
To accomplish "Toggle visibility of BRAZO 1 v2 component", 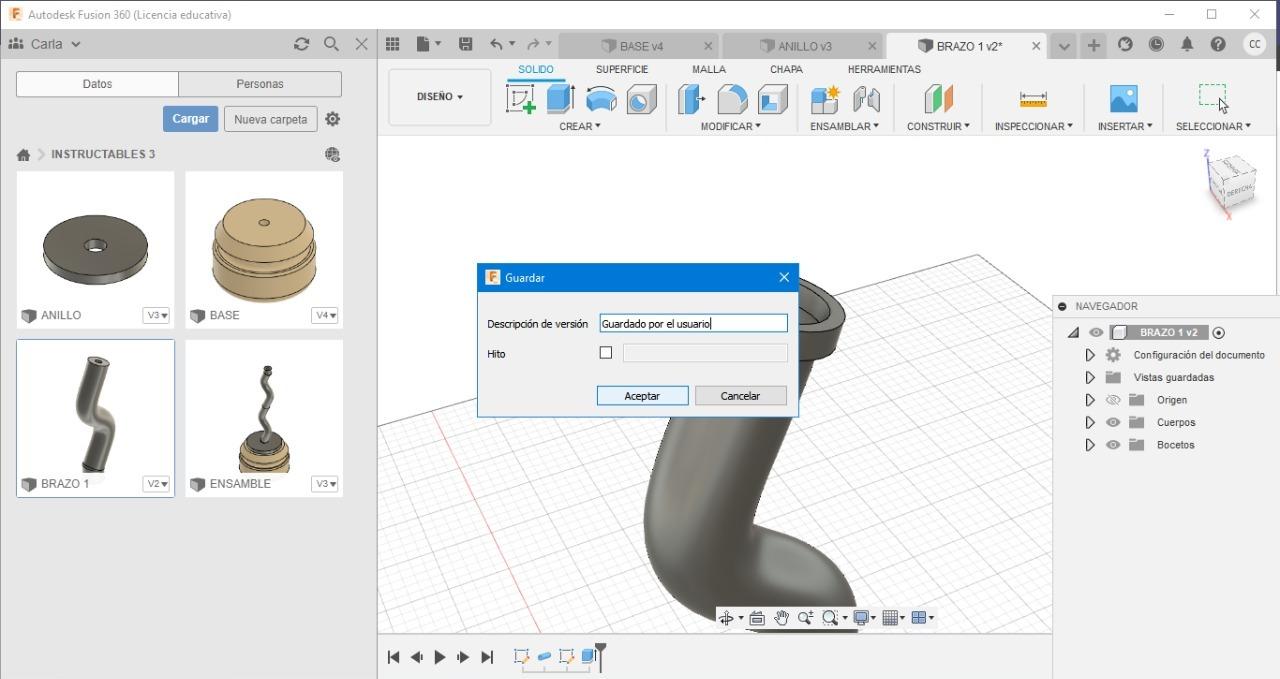I will pos(1096,332).
